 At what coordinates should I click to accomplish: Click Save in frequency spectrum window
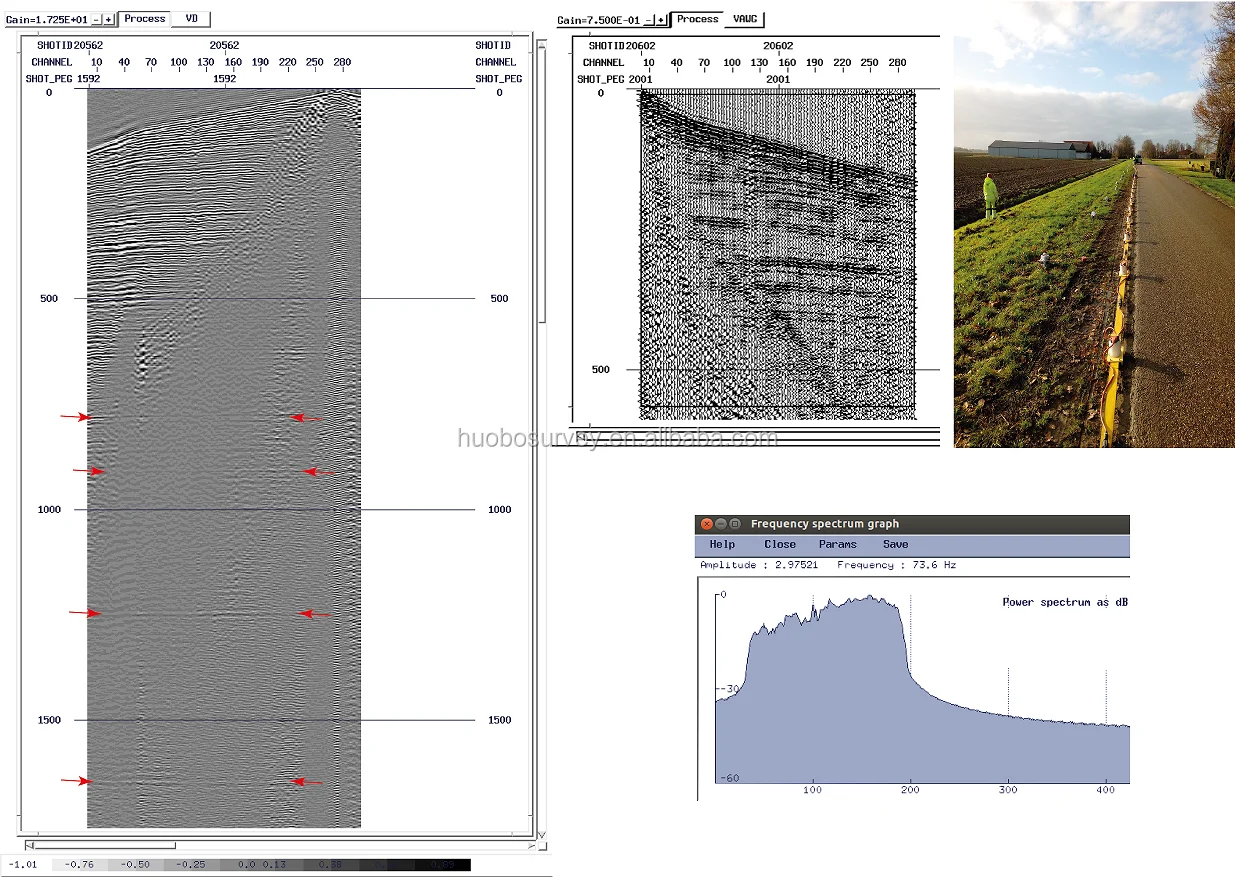pos(895,545)
